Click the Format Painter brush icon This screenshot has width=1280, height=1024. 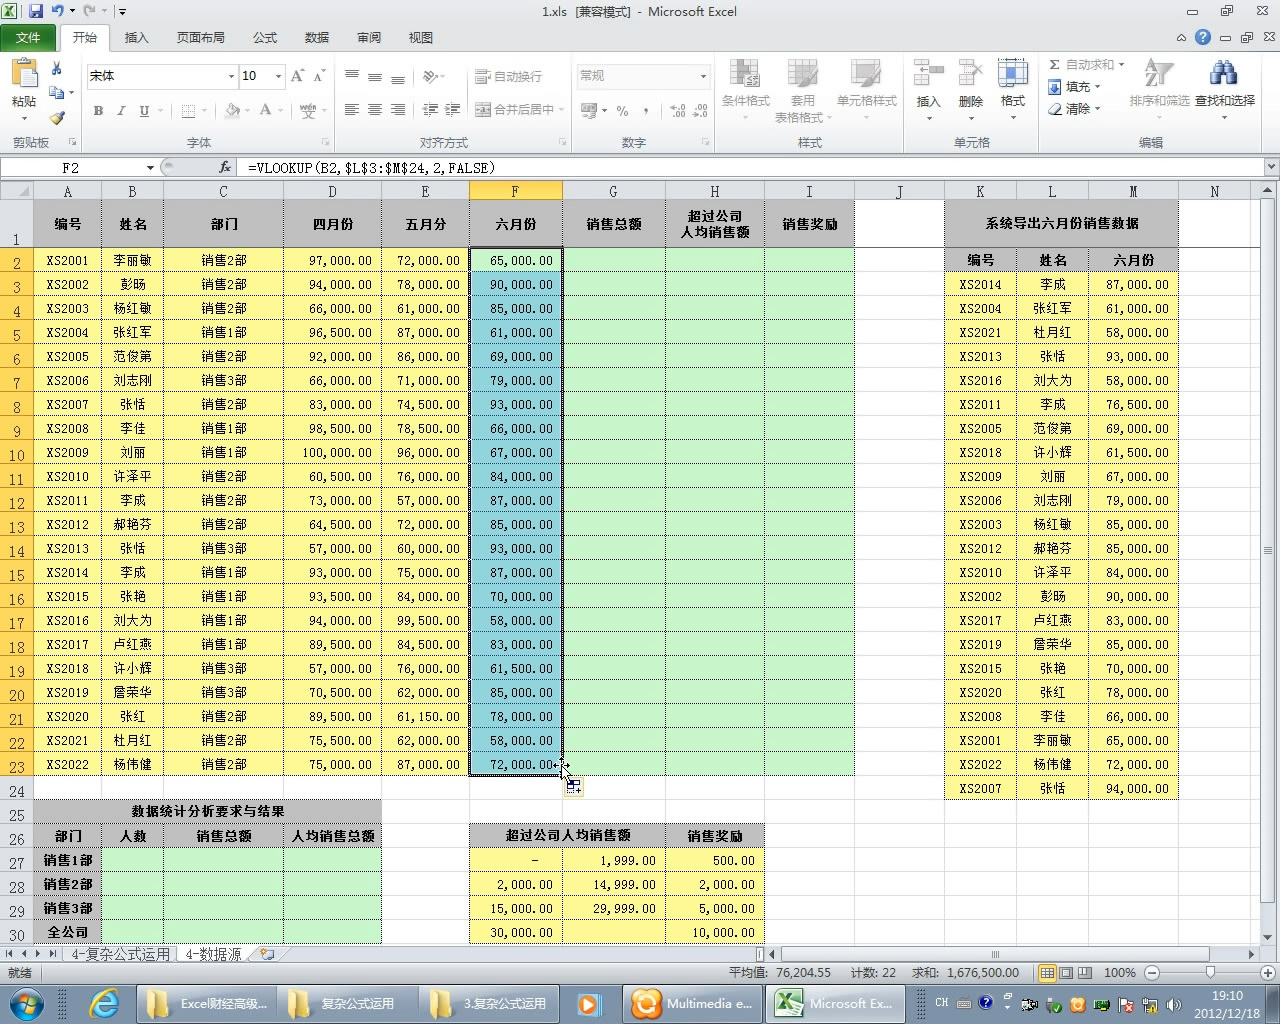tap(57, 117)
